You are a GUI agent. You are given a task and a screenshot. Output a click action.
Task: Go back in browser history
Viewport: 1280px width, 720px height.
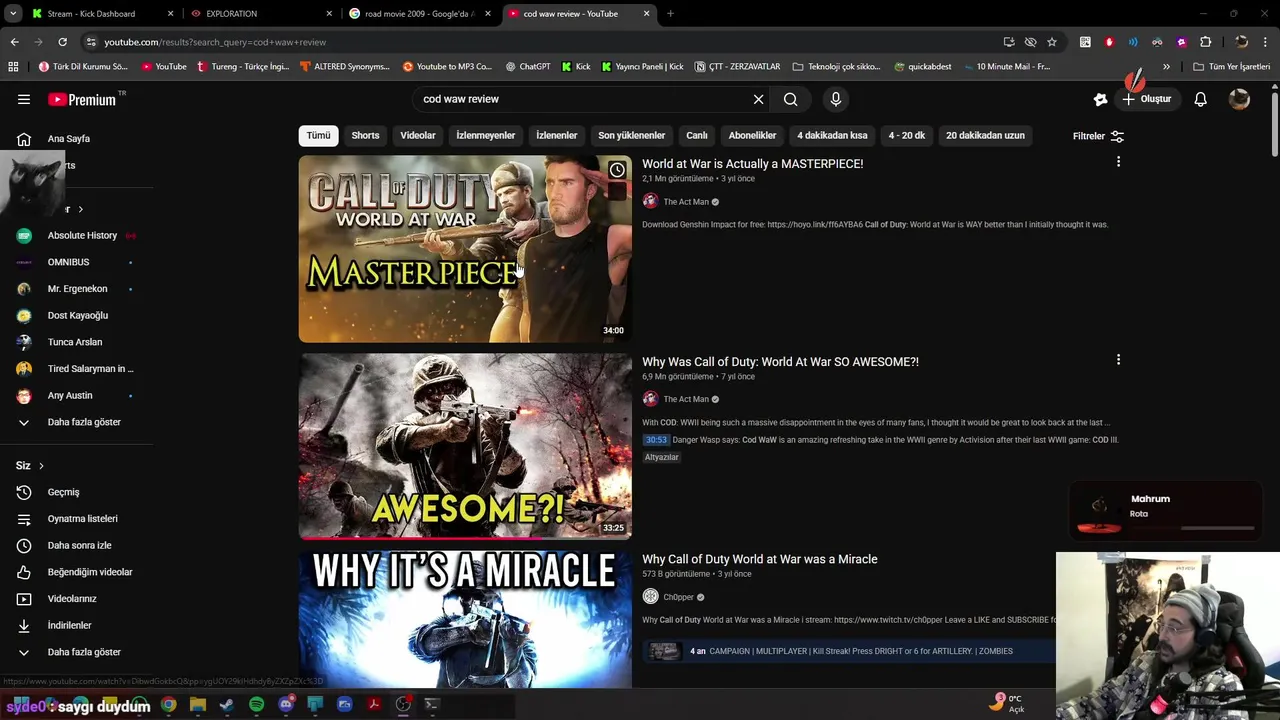tap(14, 42)
